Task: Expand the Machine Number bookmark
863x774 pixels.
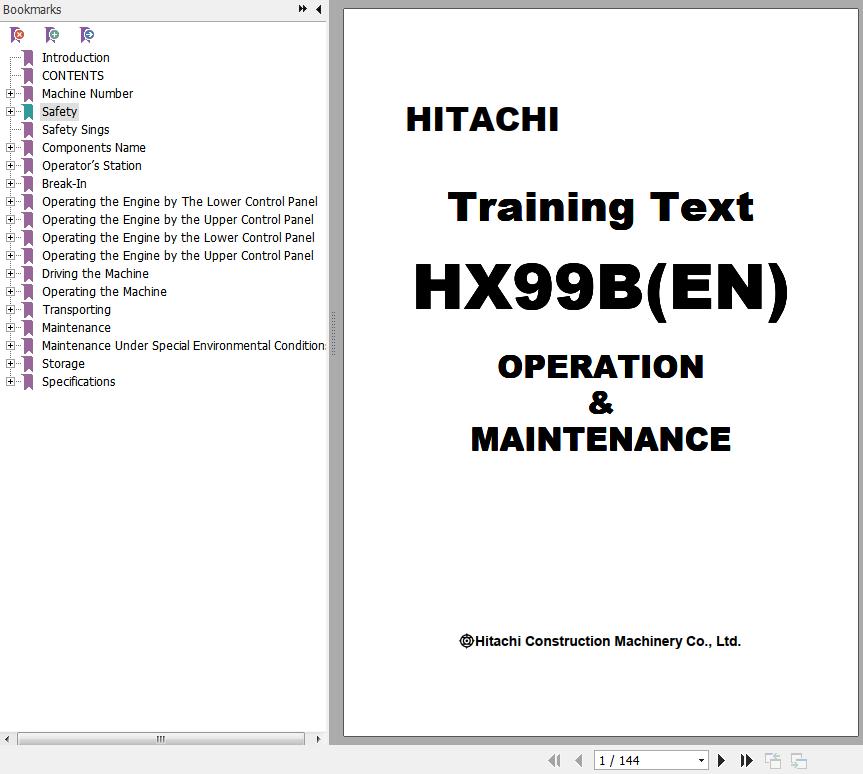Action: tap(10, 94)
